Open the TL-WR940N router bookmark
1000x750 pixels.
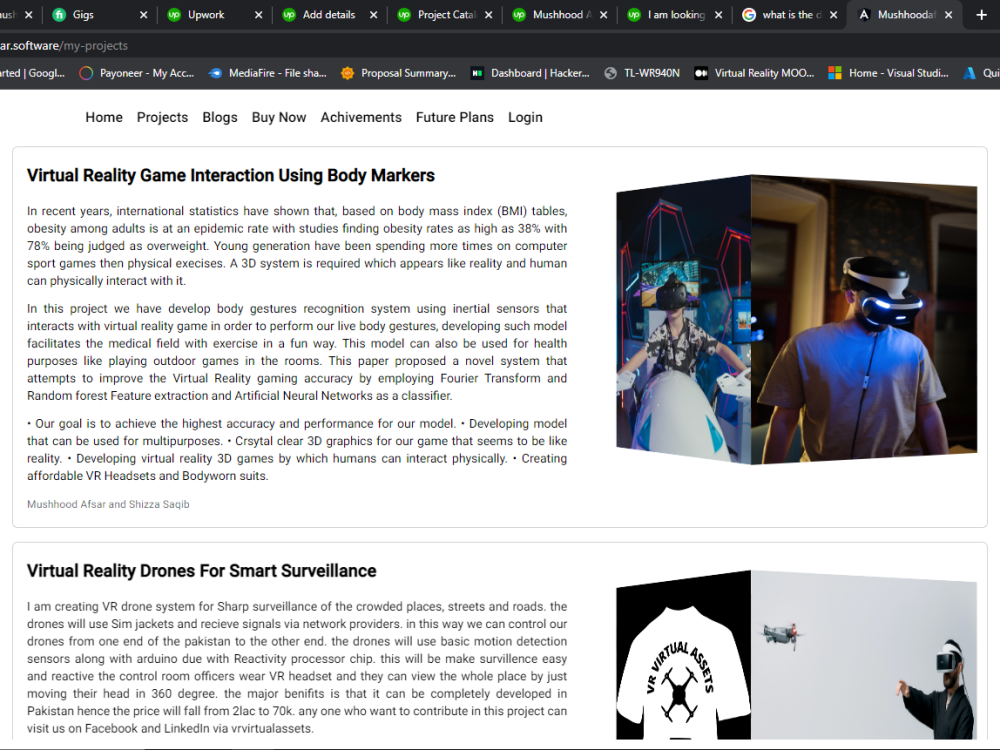(642, 73)
